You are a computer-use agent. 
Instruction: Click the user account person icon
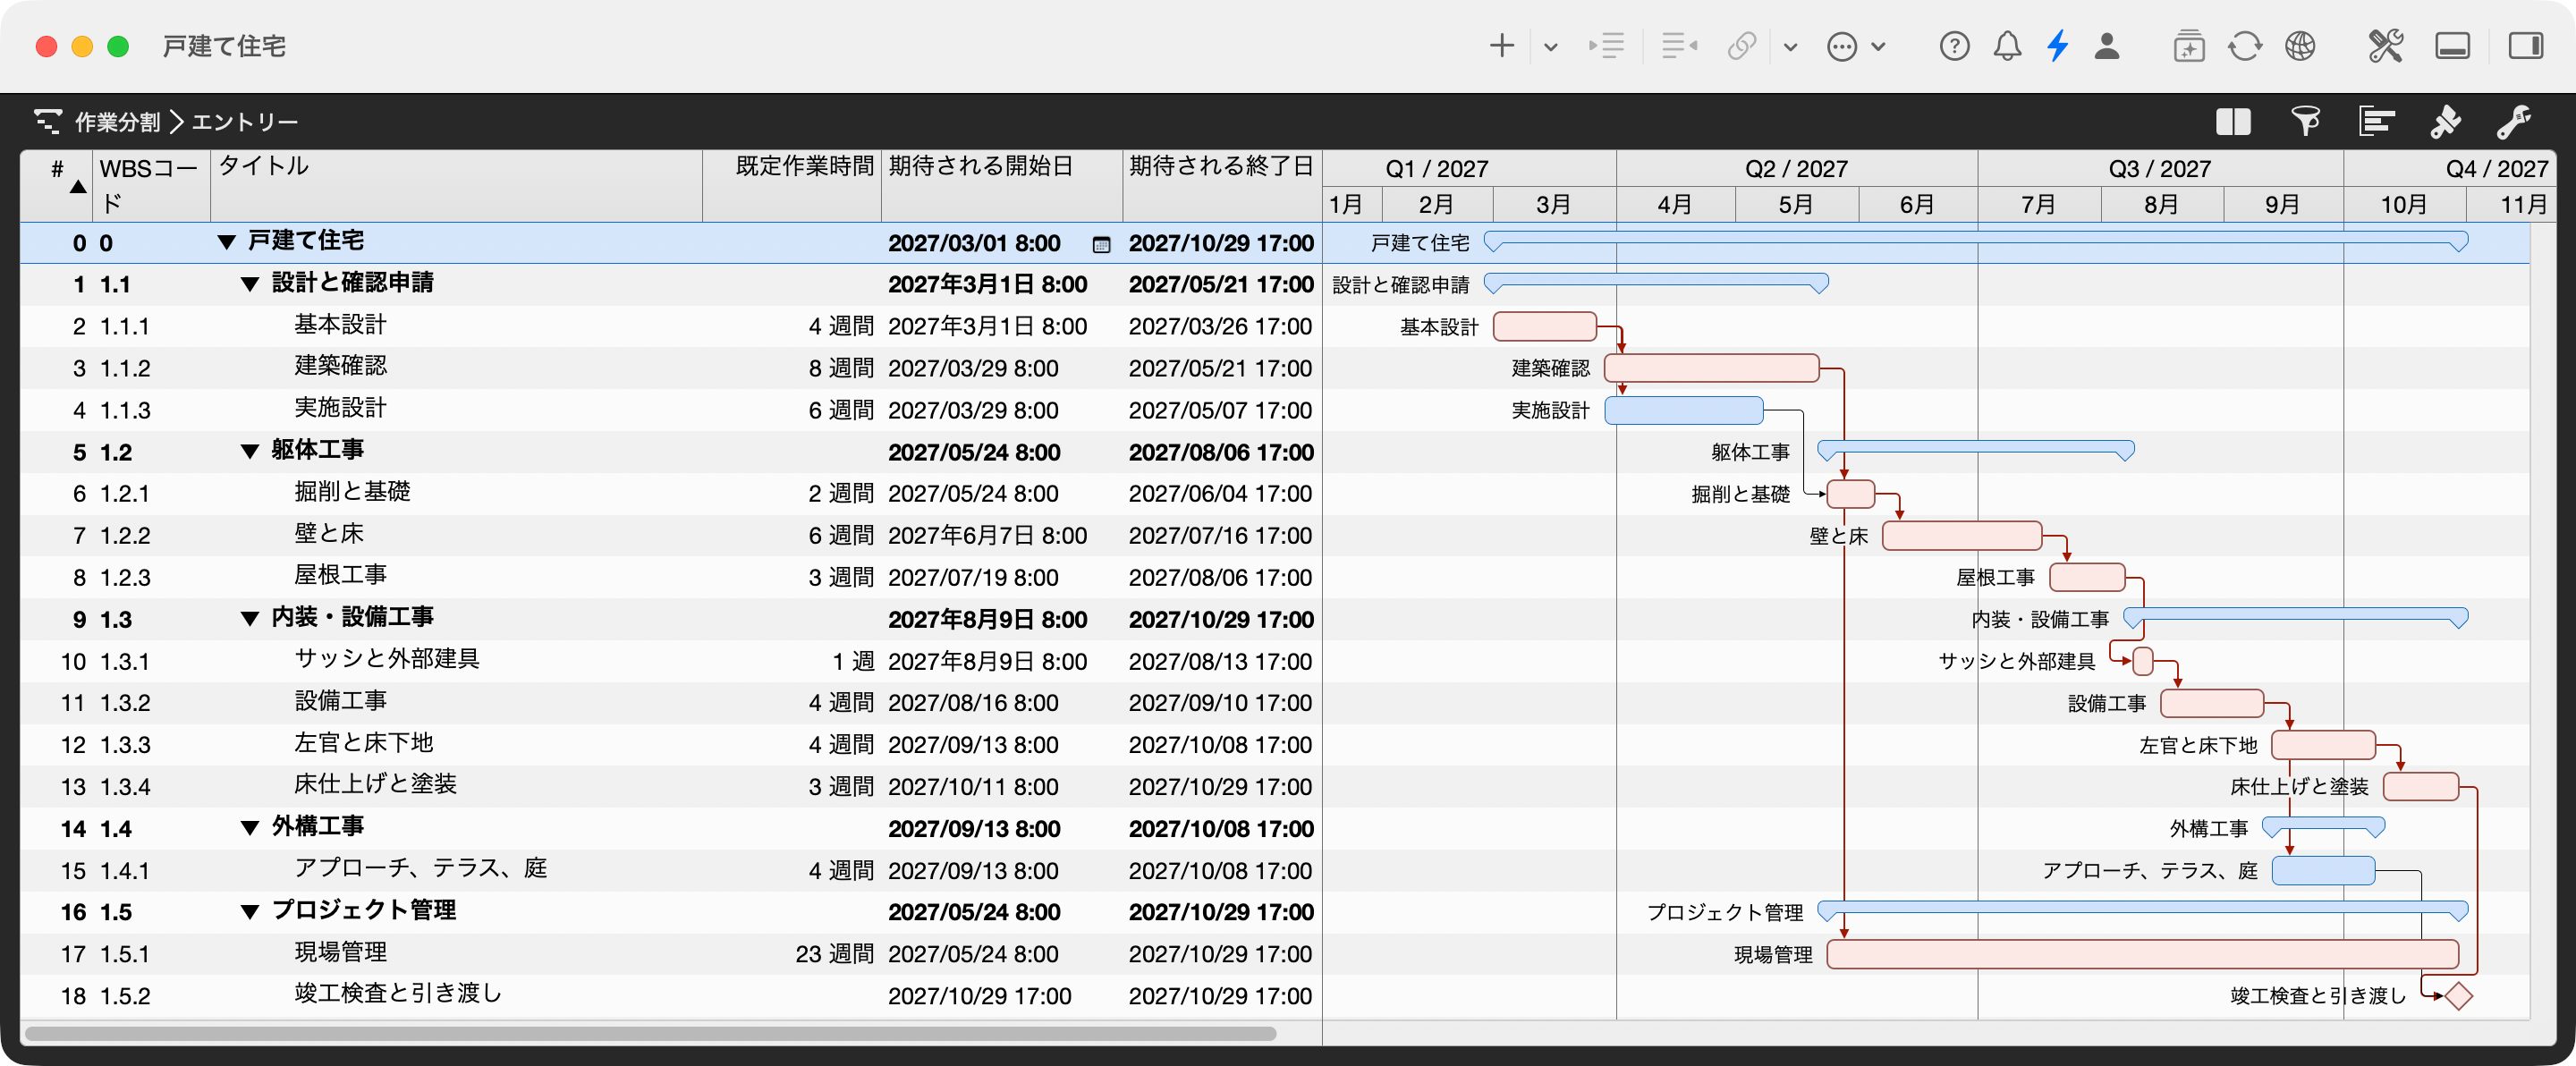coord(2107,46)
